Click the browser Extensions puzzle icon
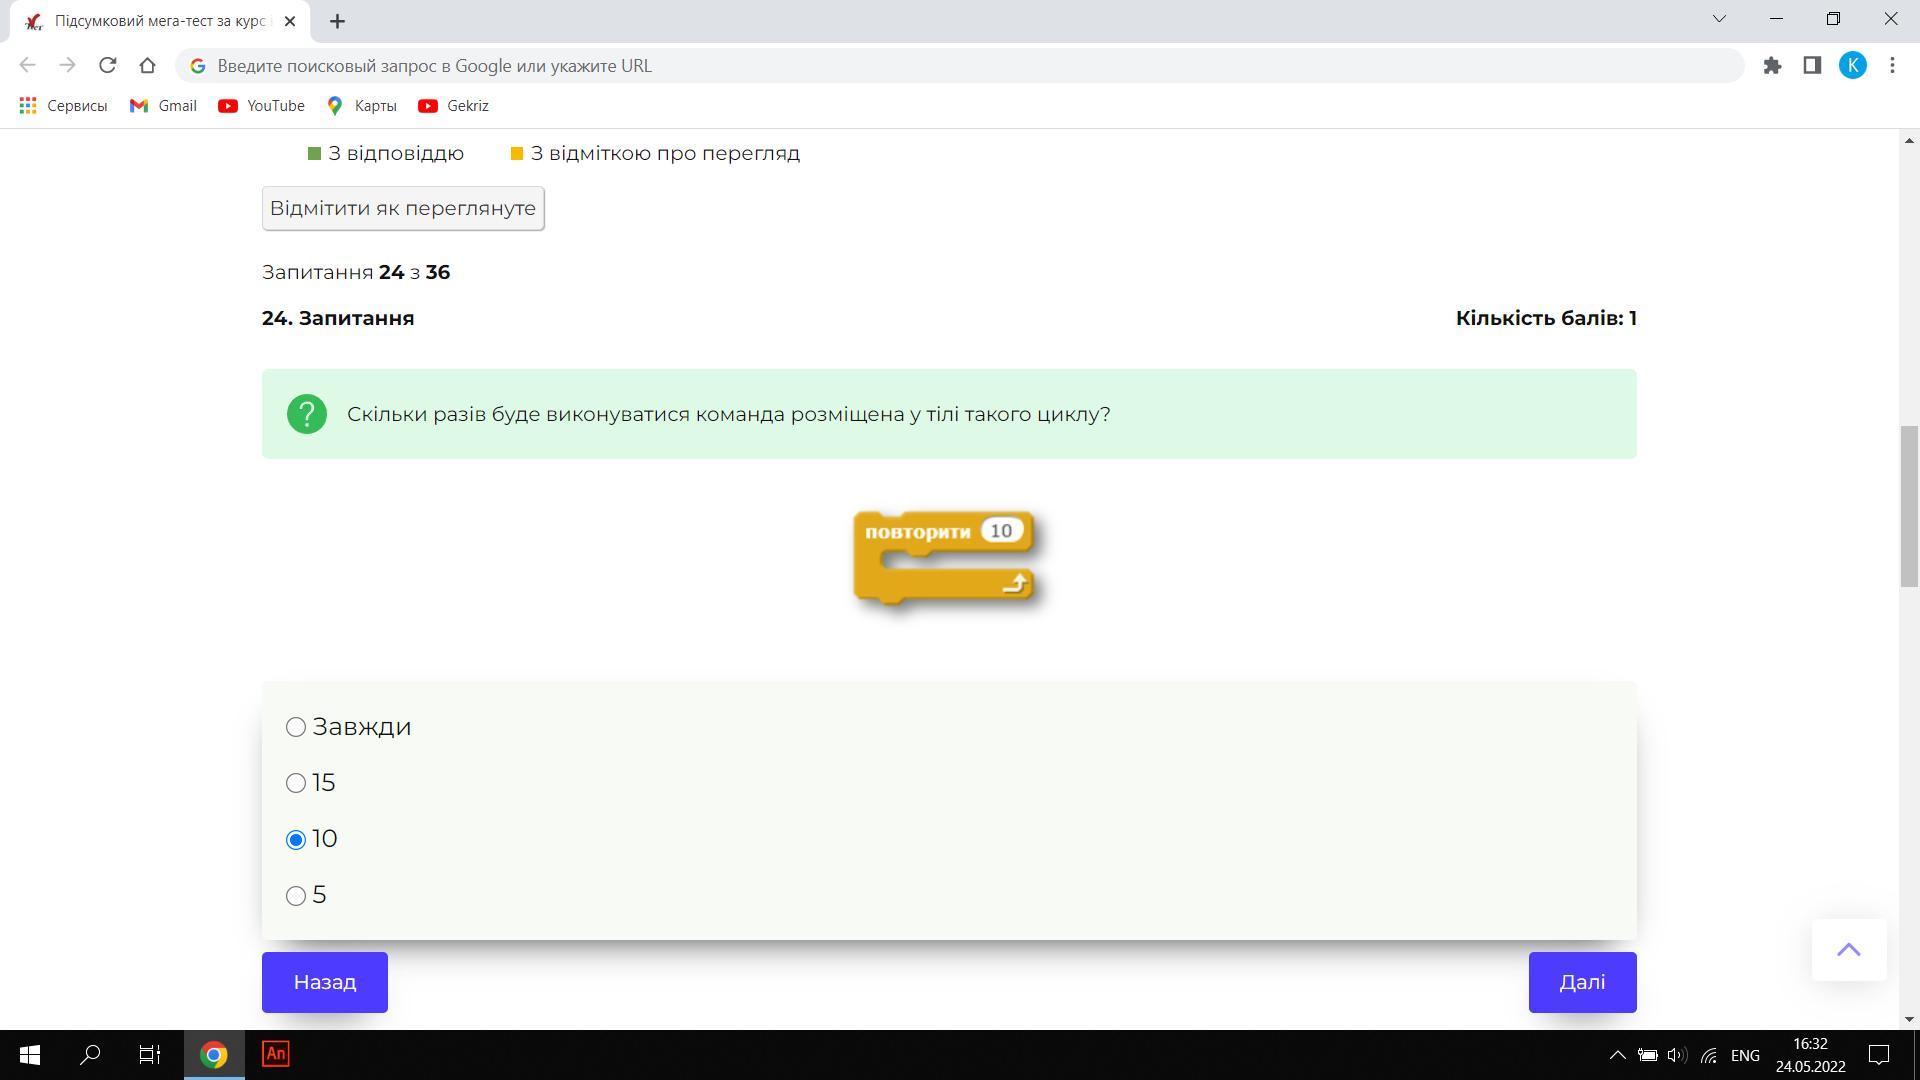The height and width of the screenshot is (1080, 1920). (x=1772, y=66)
